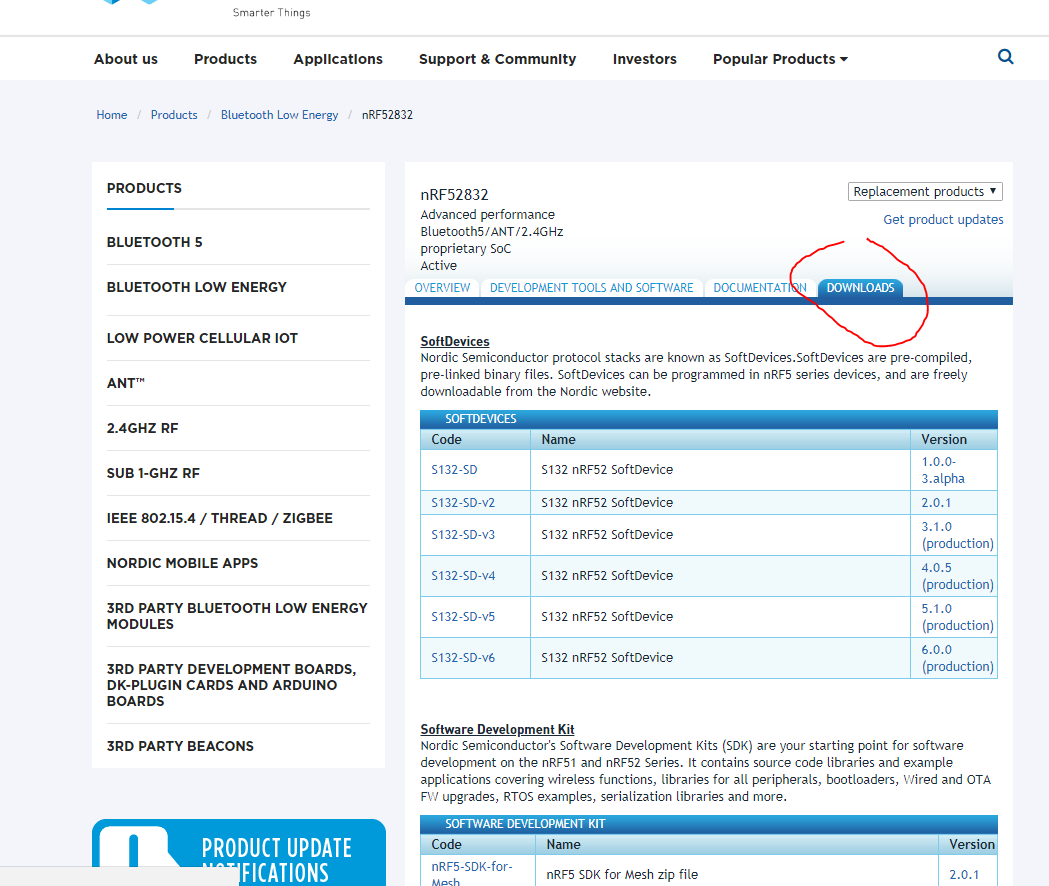Open the Sub 1-GHz RF category

coord(153,473)
